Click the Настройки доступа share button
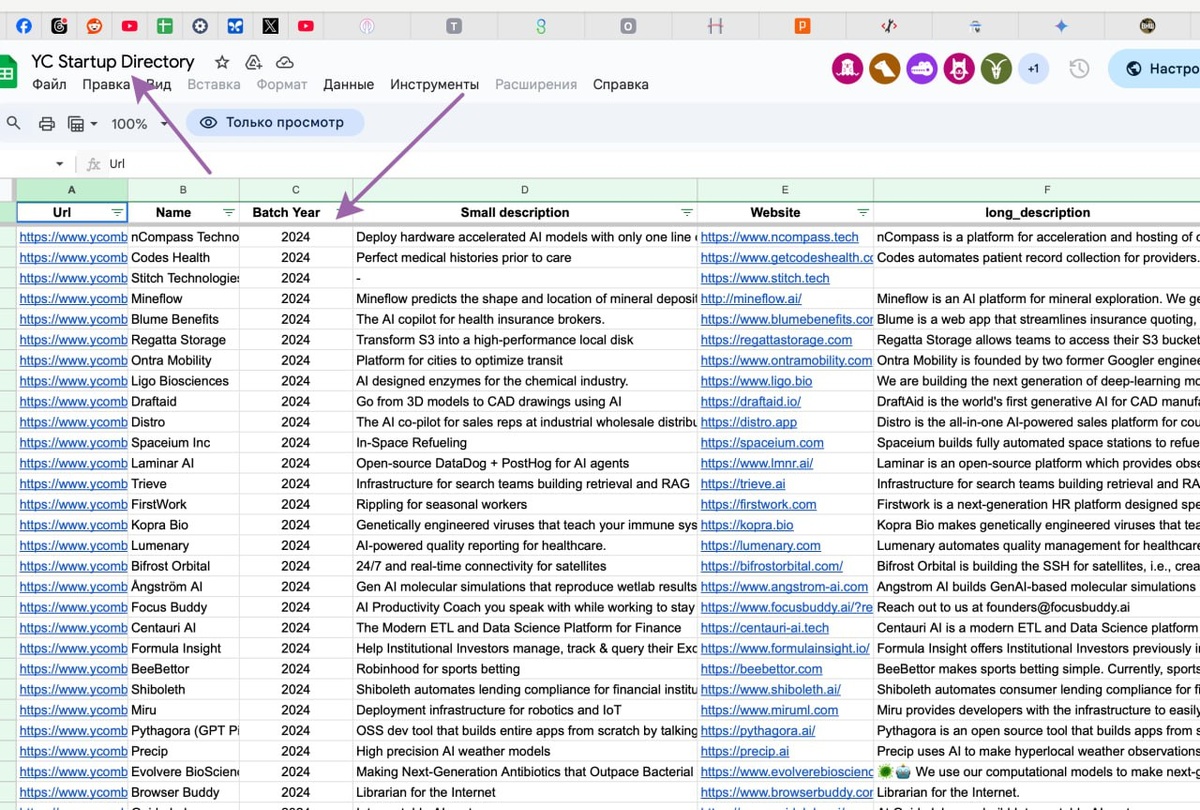Viewport: 1200px width, 810px height. (1155, 69)
